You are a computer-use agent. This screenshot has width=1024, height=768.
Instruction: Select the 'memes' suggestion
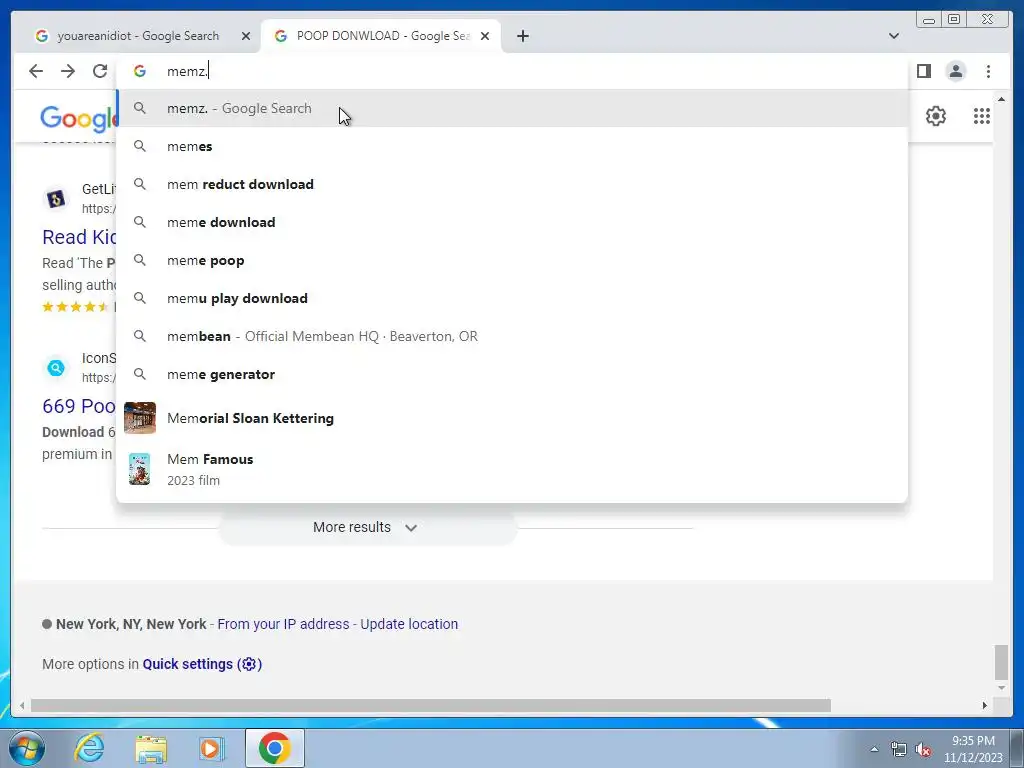512,146
